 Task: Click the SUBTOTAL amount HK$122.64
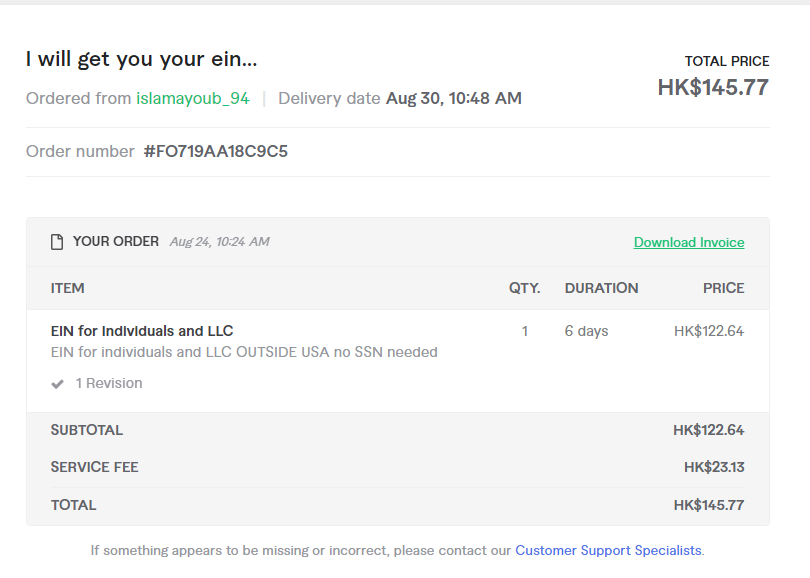point(708,431)
